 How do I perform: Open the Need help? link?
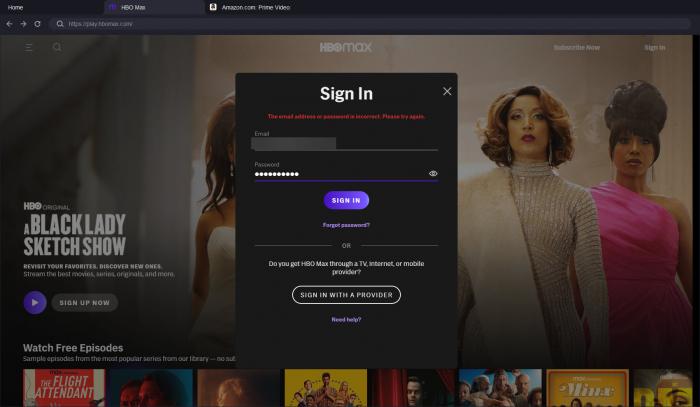click(346, 320)
